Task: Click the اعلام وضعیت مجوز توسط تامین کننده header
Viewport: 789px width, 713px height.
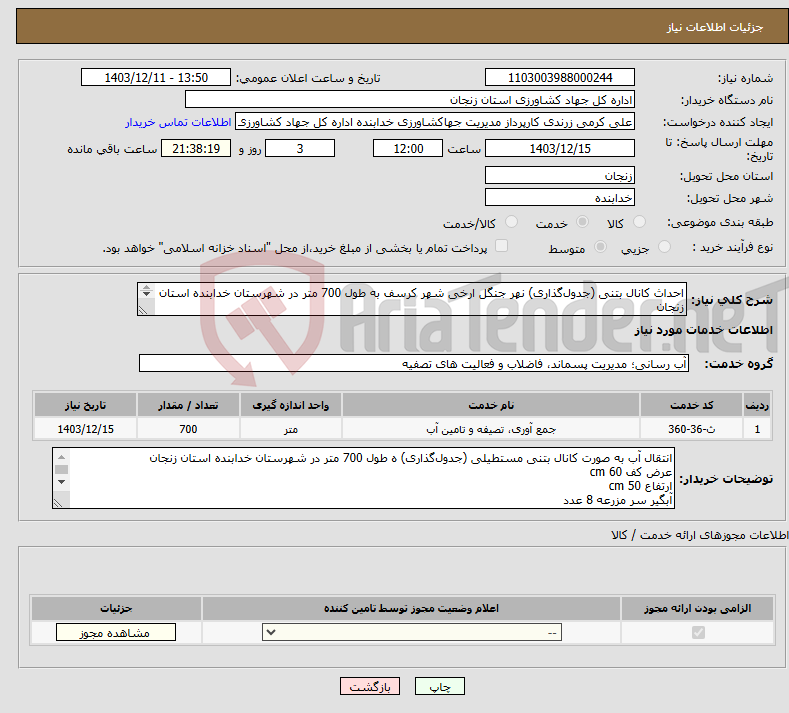Action: [x=411, y=608]
